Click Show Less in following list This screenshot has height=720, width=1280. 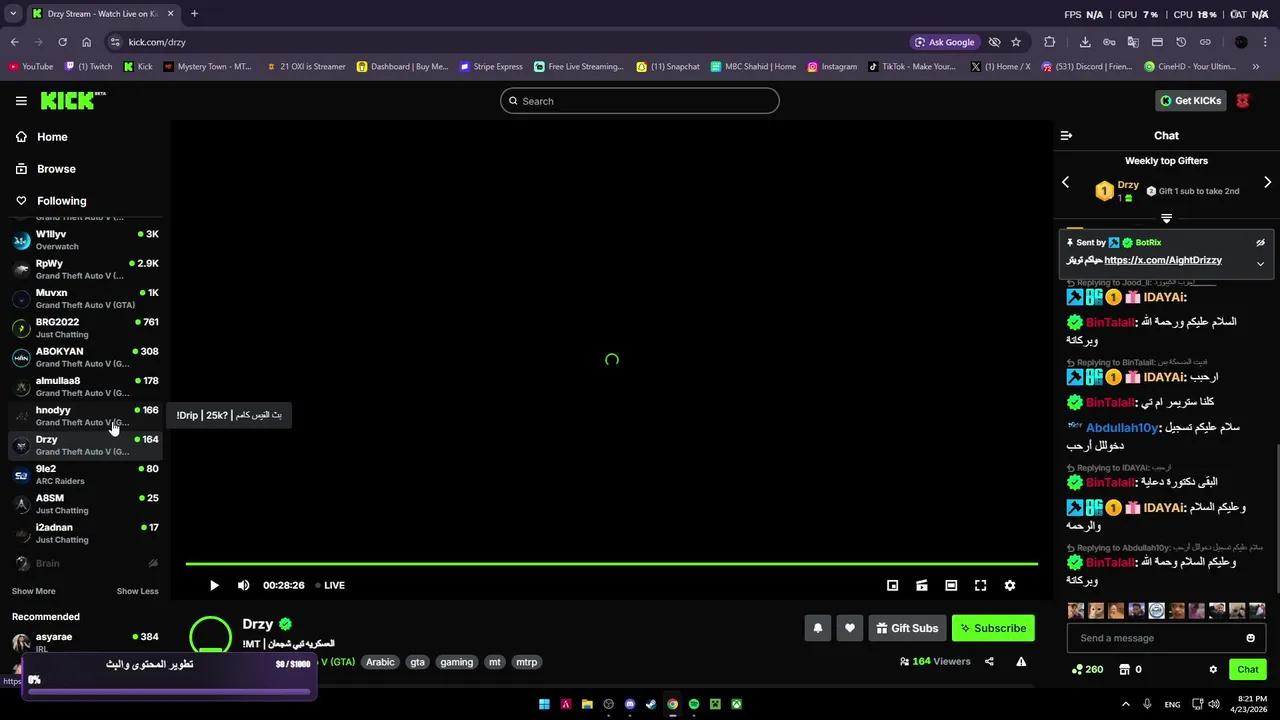pos(137,591)
